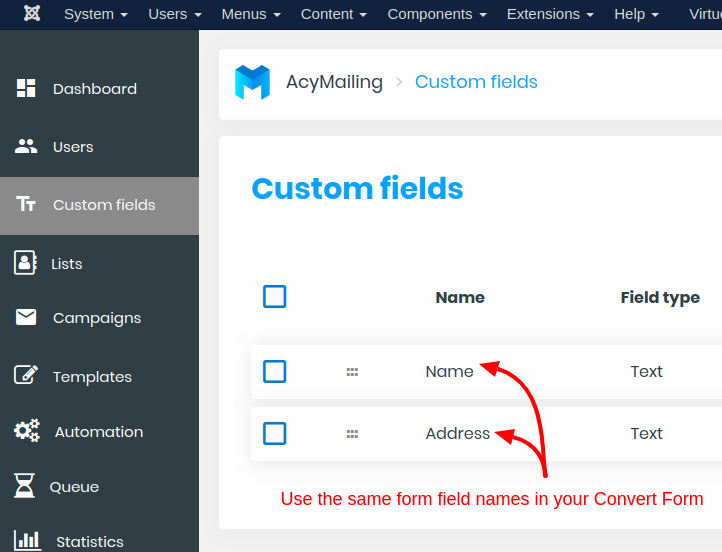Open the Address custom field
The width and height of the screenshot is (722, 552).
coord(458,434)
